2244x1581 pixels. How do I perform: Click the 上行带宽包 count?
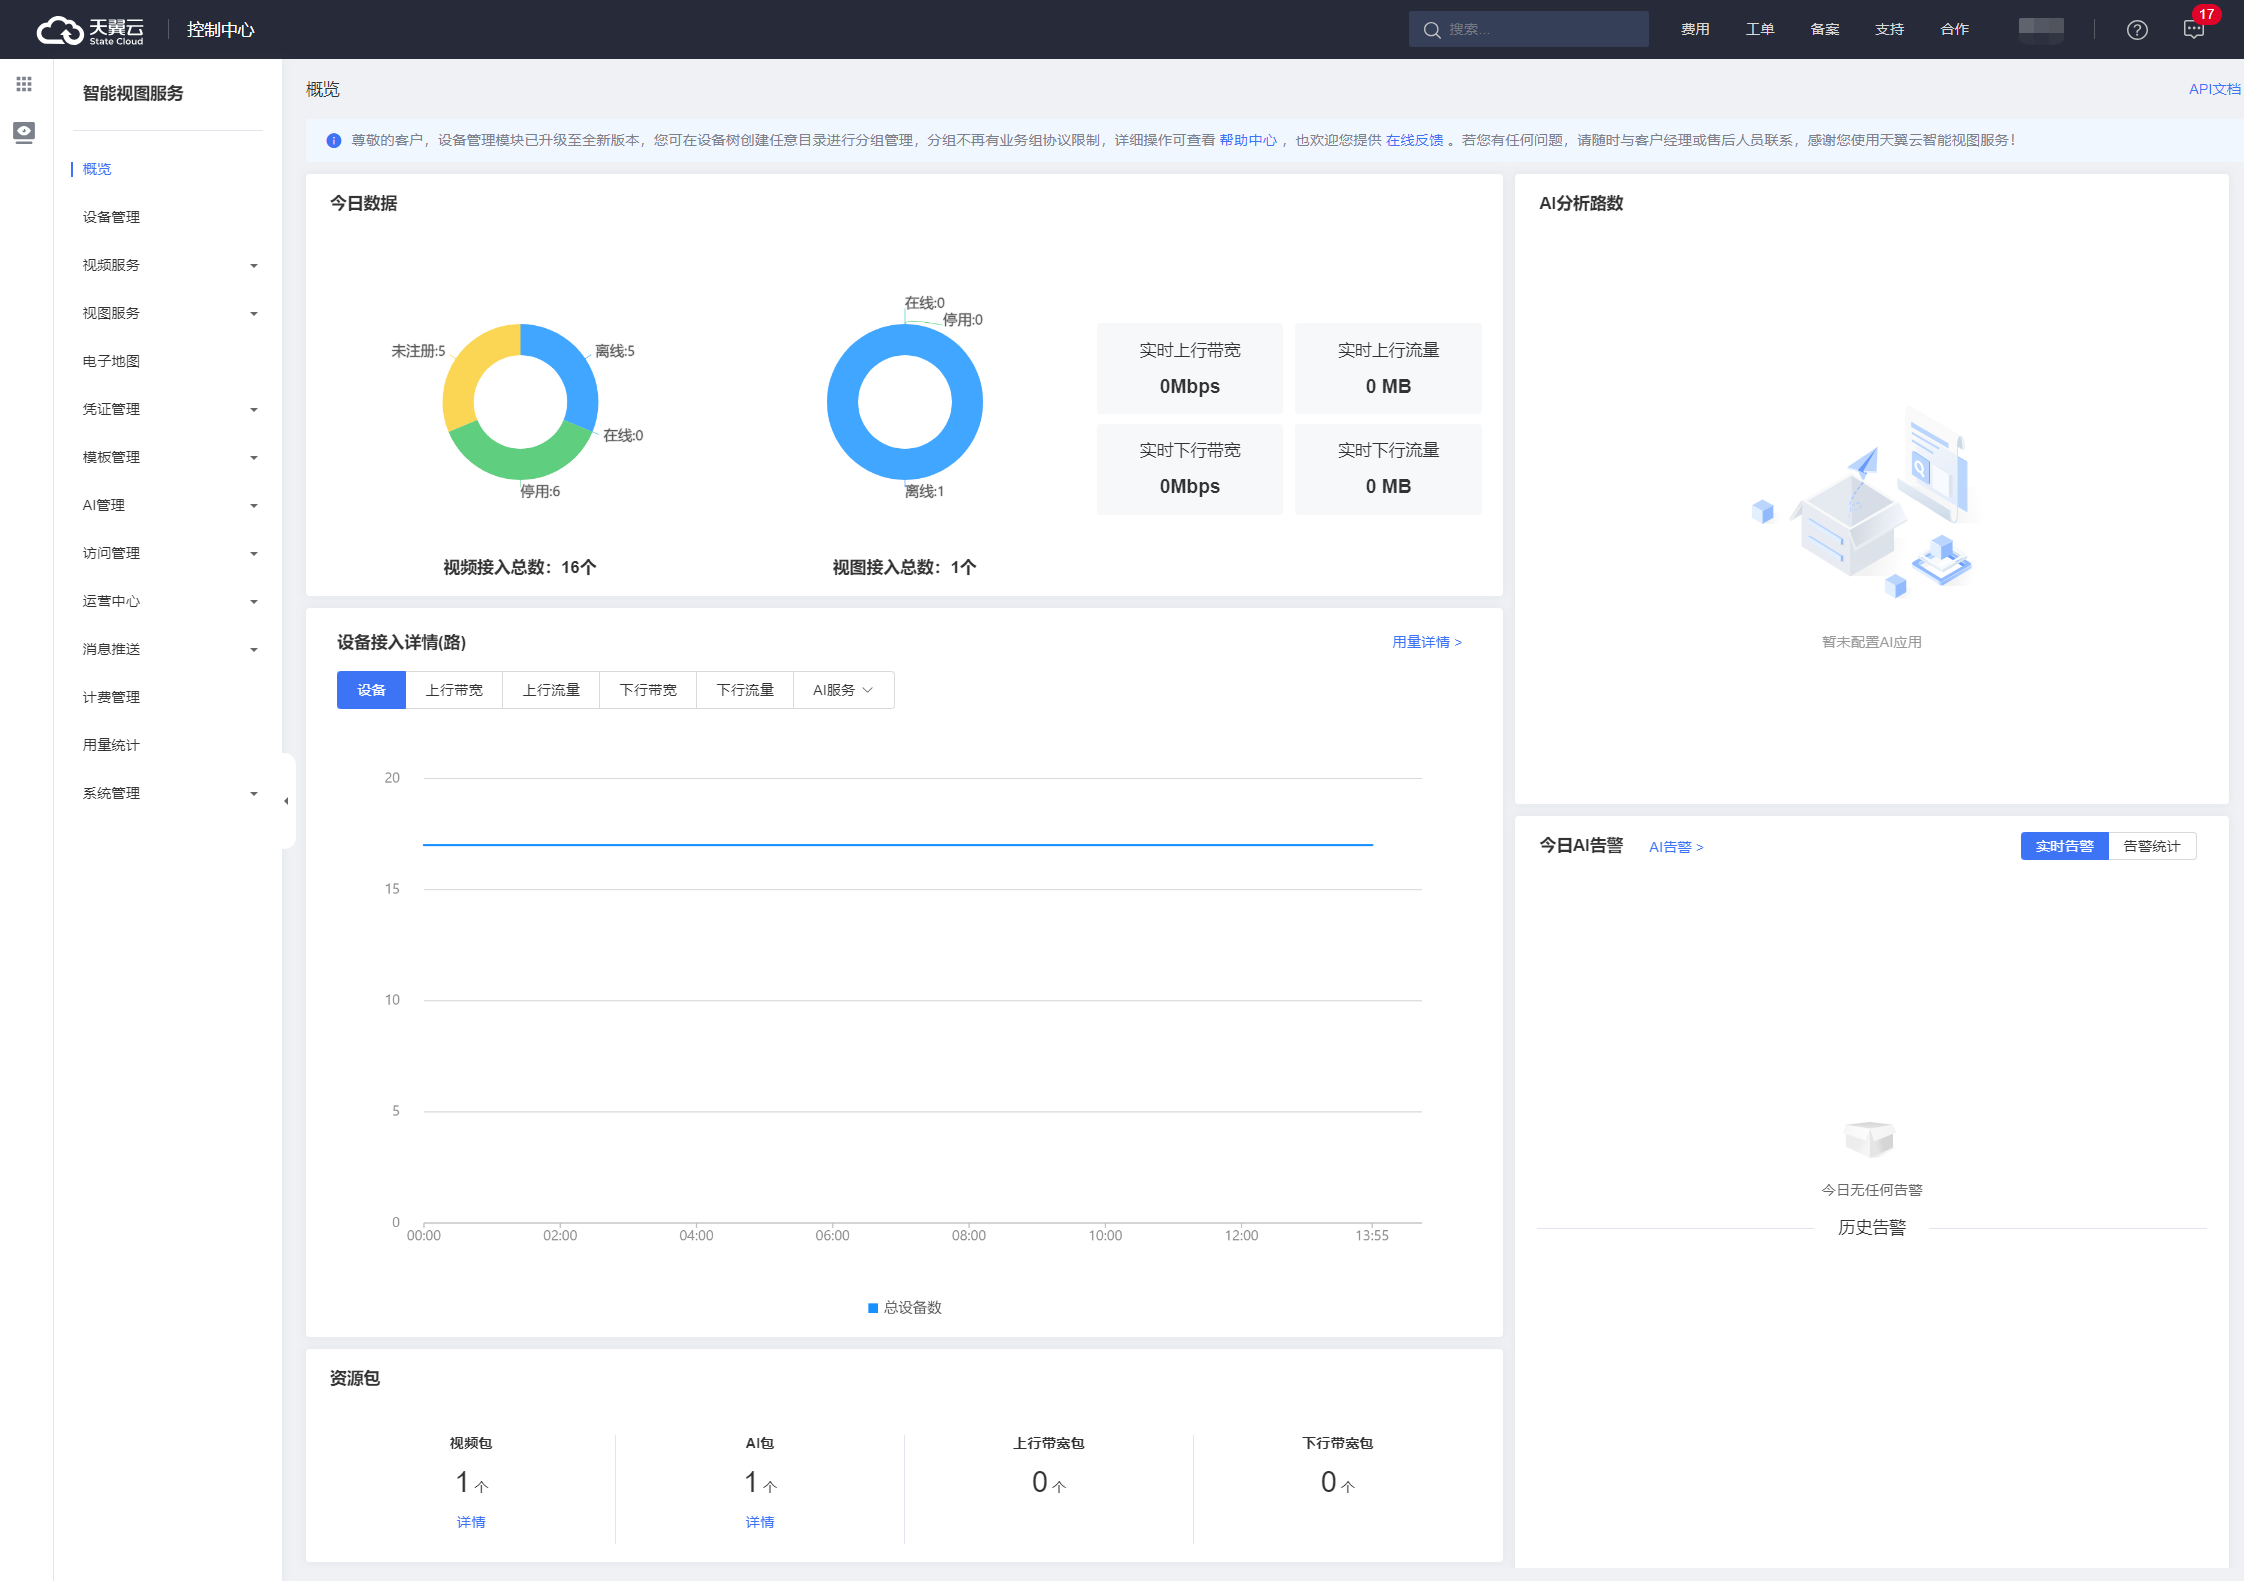pos(1048,1482)
